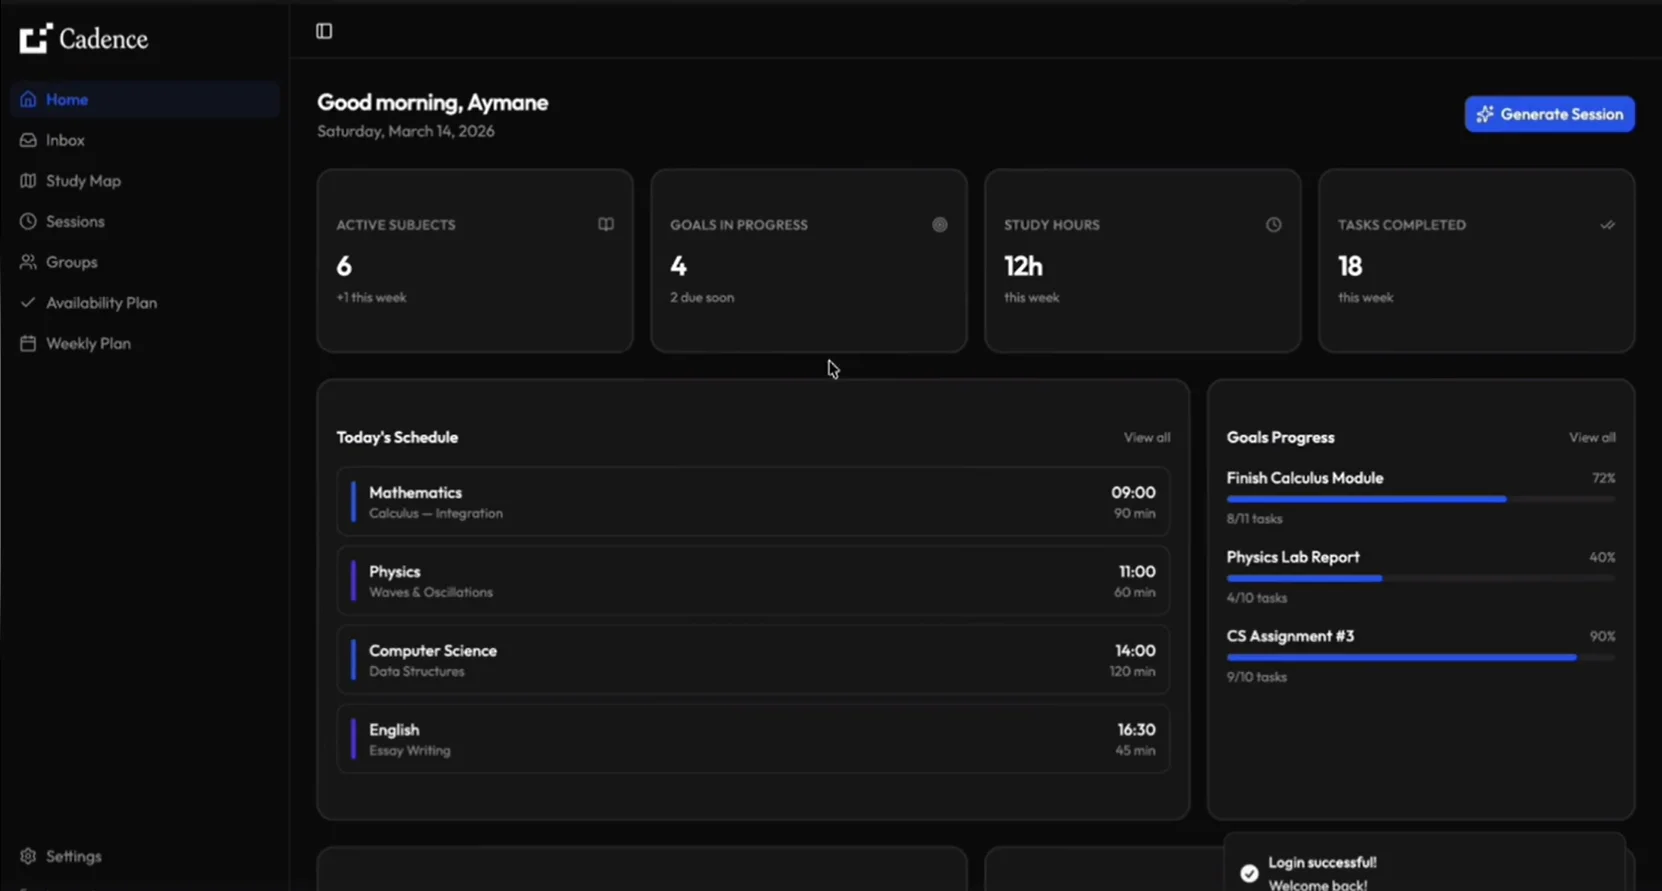Click the Generate Session button
Image resolution: width=1662 pixels, height=891 pixels.
(x=1549, y=114)
